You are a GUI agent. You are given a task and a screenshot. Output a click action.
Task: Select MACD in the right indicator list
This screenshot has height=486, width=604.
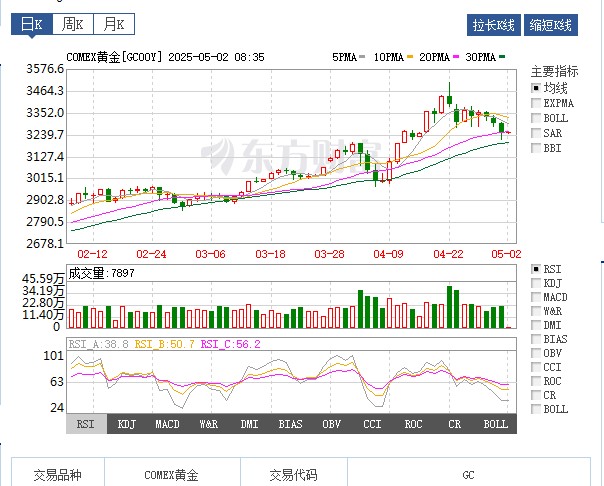tap(536, 297)
